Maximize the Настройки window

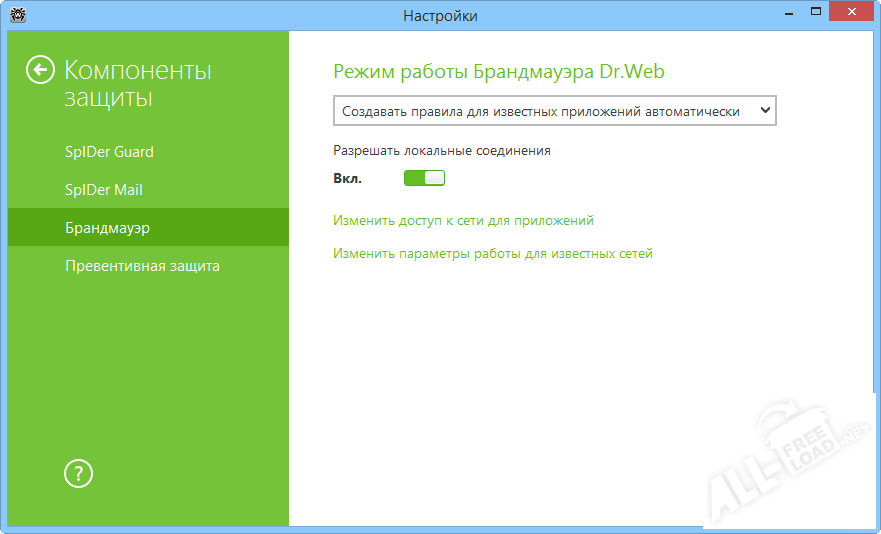pos(816,11)
